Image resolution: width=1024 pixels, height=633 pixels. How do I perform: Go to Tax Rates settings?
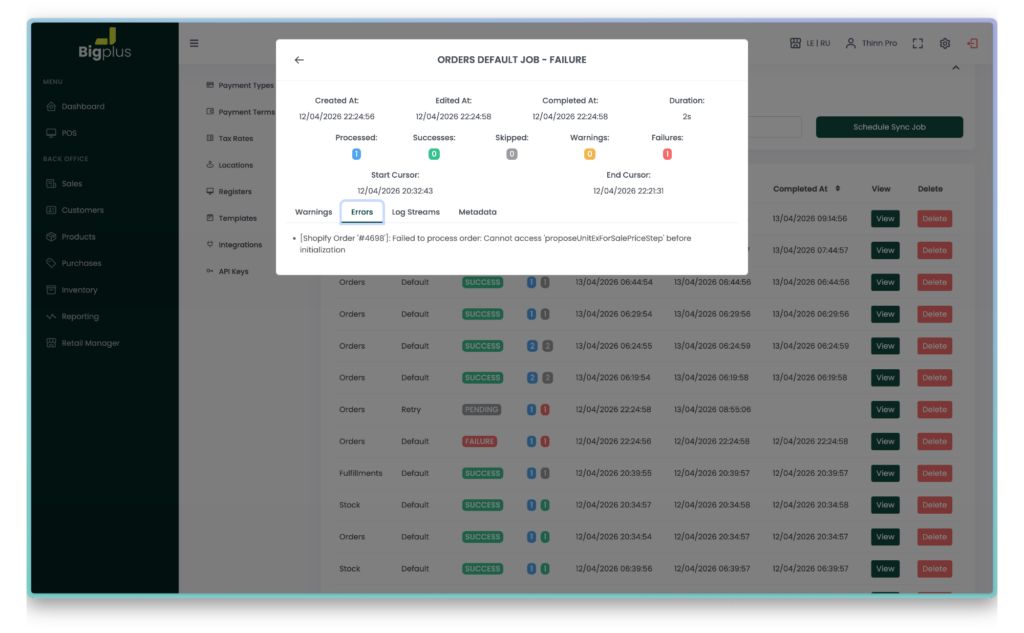coord(229,138)
